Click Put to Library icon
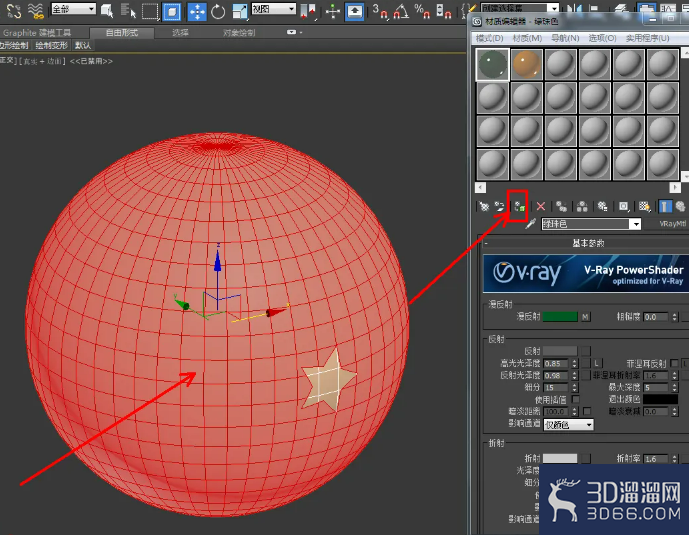The width and height of the screenshot is (689, 535). [x=602, y=206]
